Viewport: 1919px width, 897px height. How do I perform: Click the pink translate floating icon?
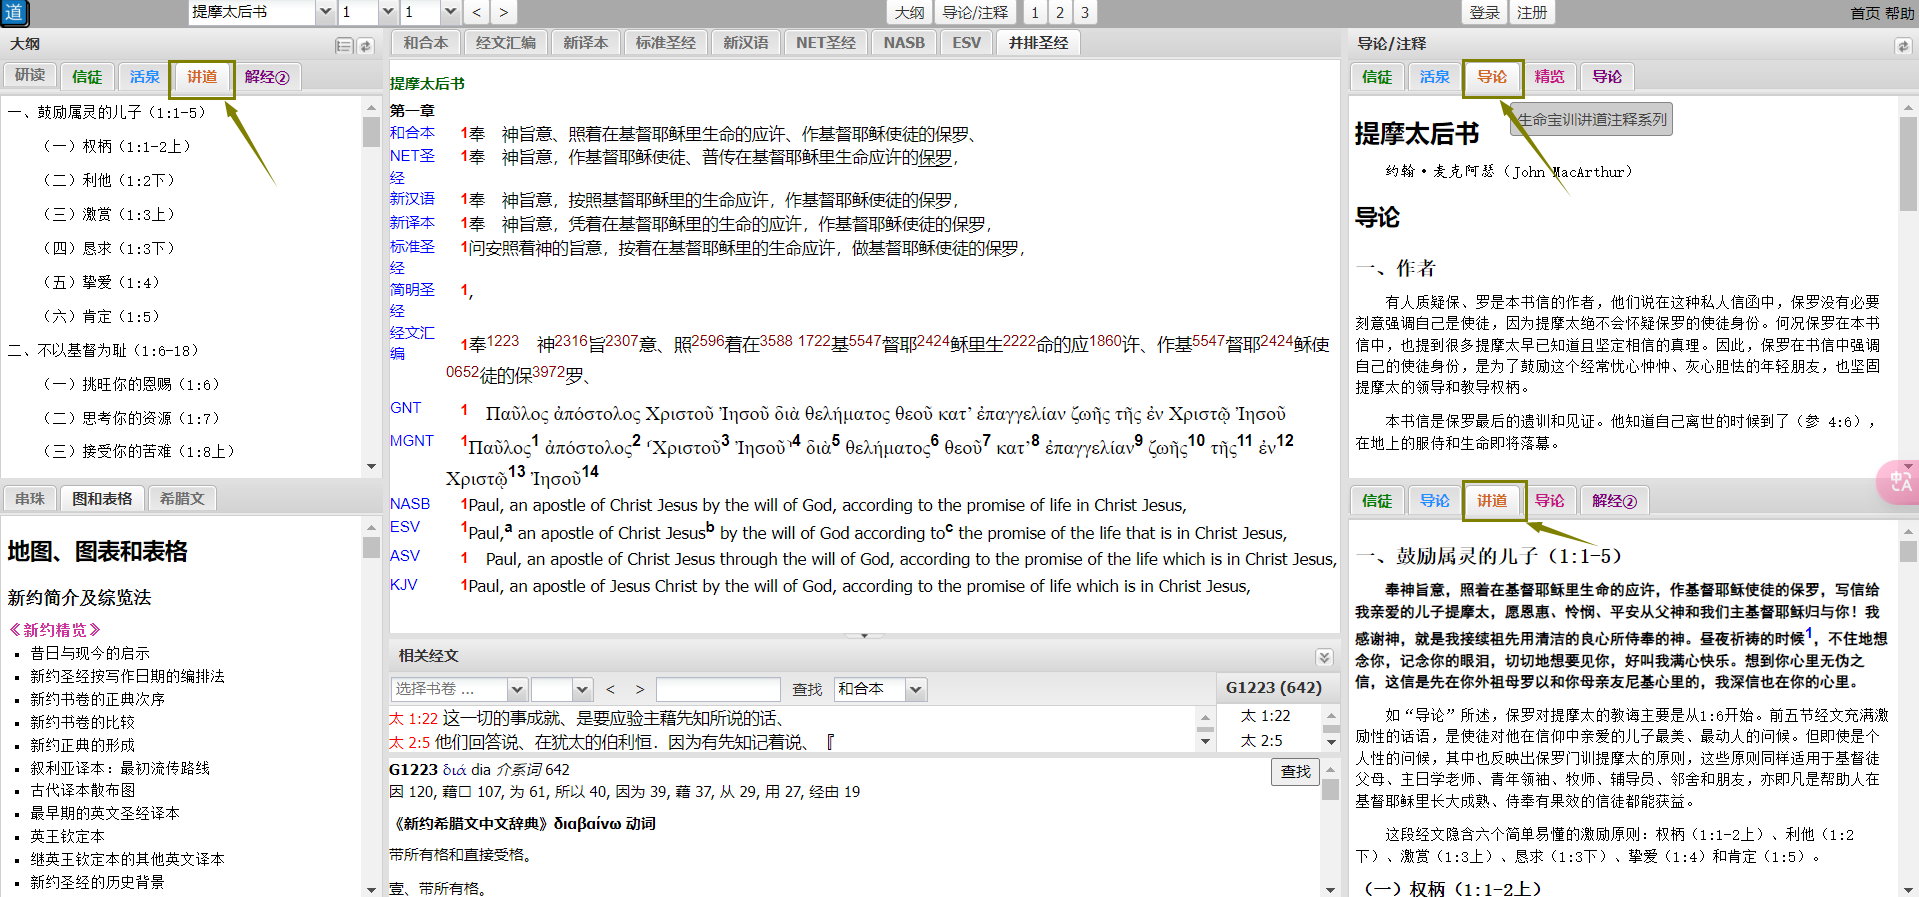click(x=1899, y=482)
